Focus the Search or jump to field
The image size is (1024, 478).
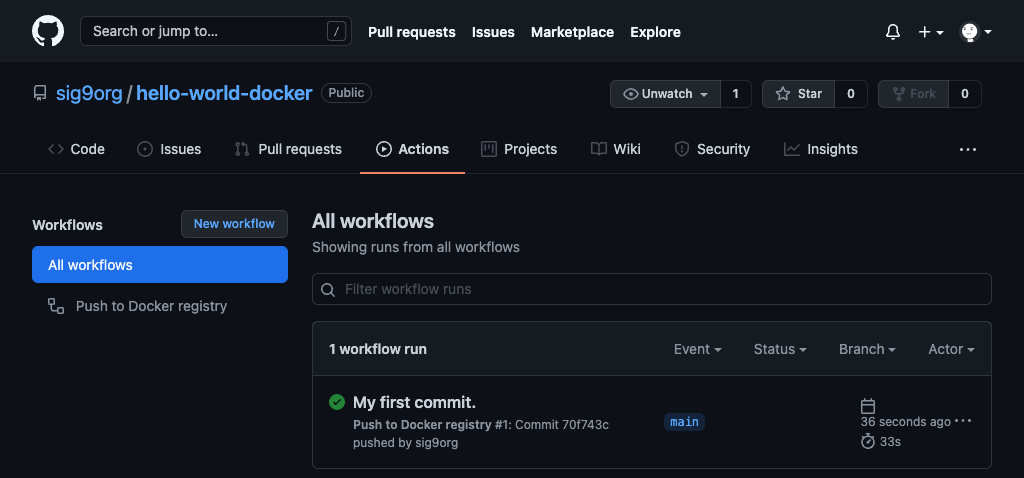pyautogui.click(x=216, y=31)
